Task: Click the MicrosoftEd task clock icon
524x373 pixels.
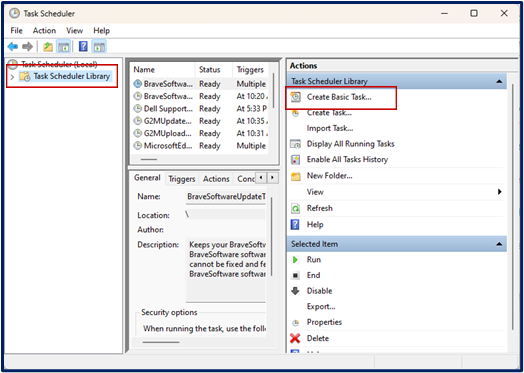Action: click(x=138, y=146)
